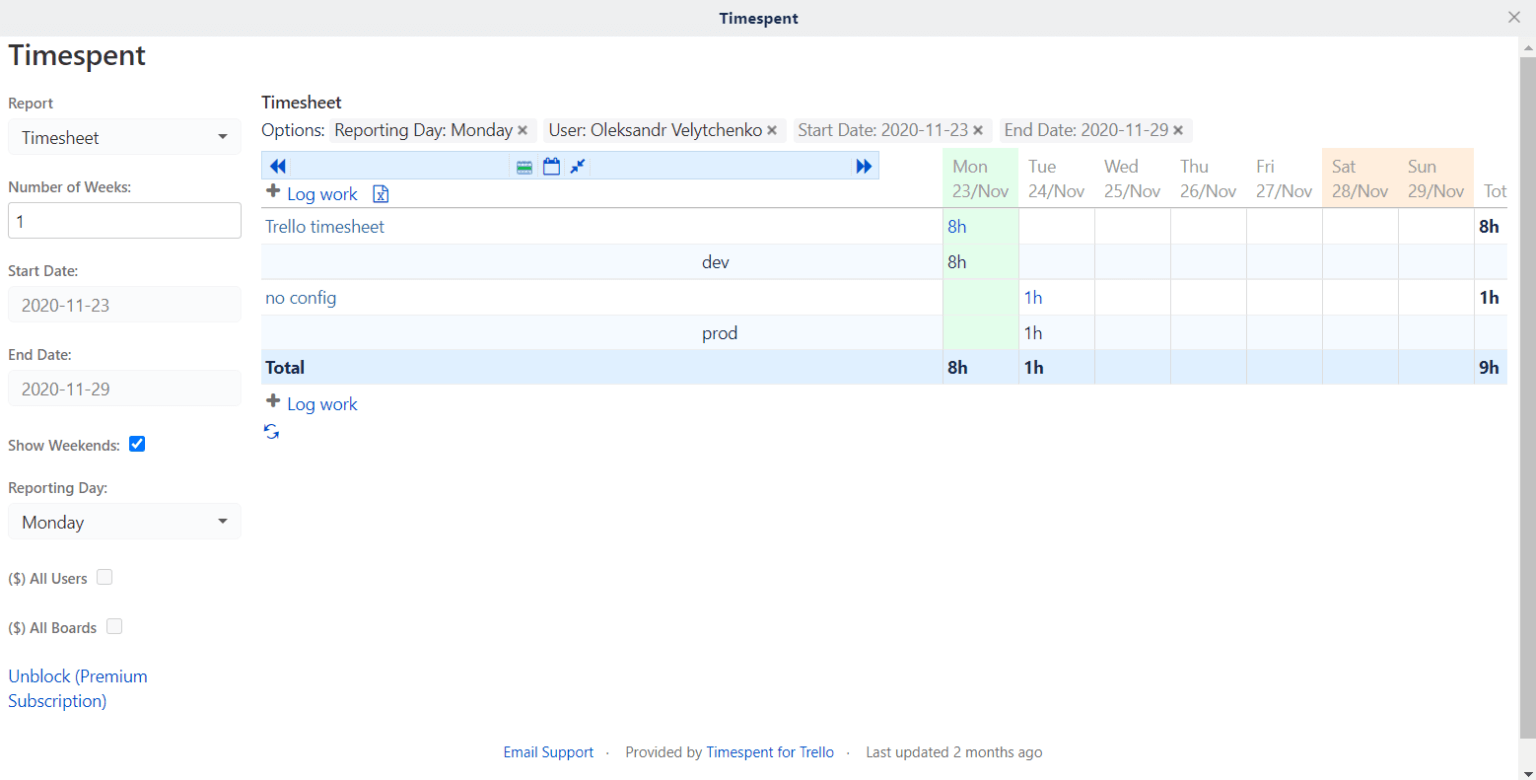Open the calendar date picker icon
The width and height of the screenshot is (1536, 780).
pyautogui.click(x=552, y=166)
